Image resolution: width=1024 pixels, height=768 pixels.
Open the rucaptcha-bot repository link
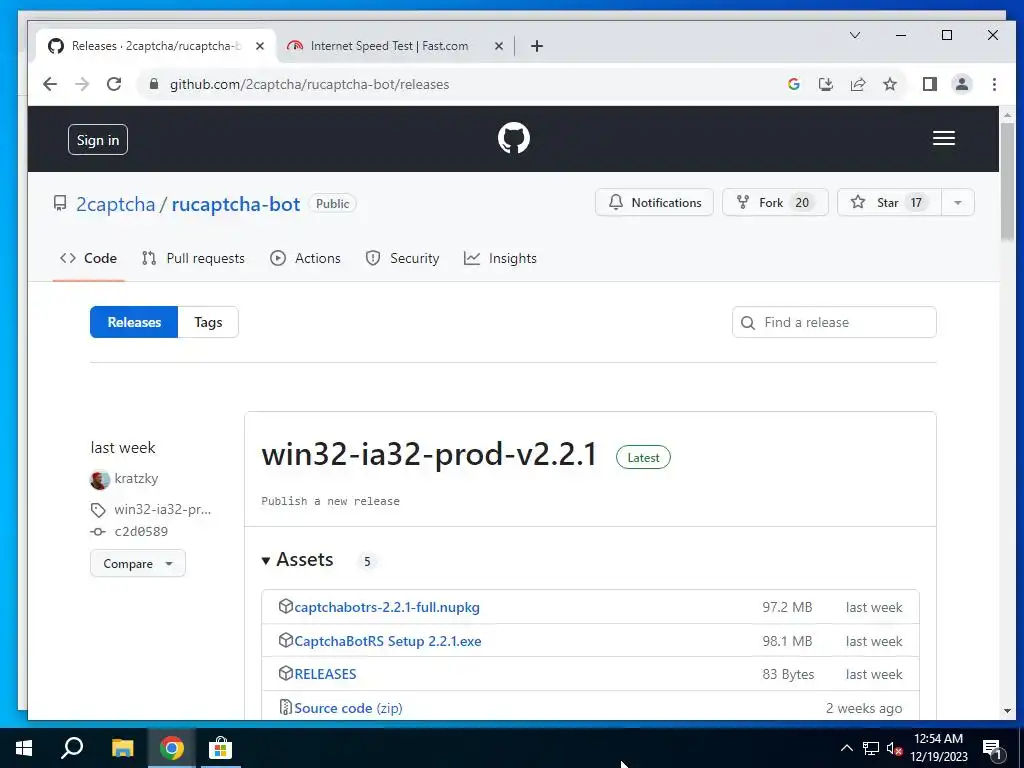click(x=236, y=204)
